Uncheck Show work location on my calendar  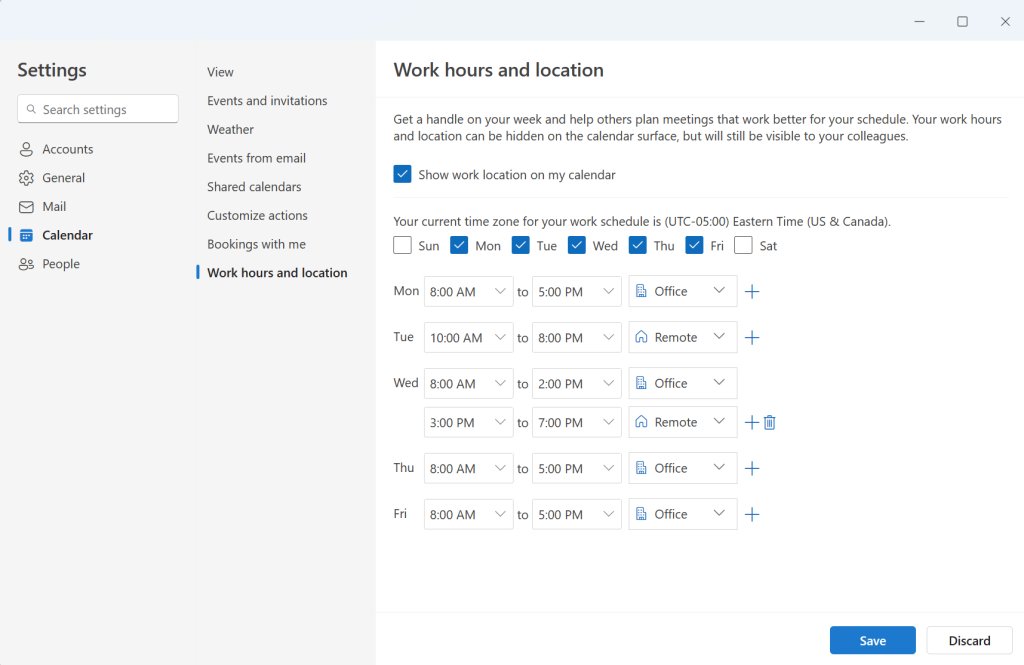tap(402, 173)
